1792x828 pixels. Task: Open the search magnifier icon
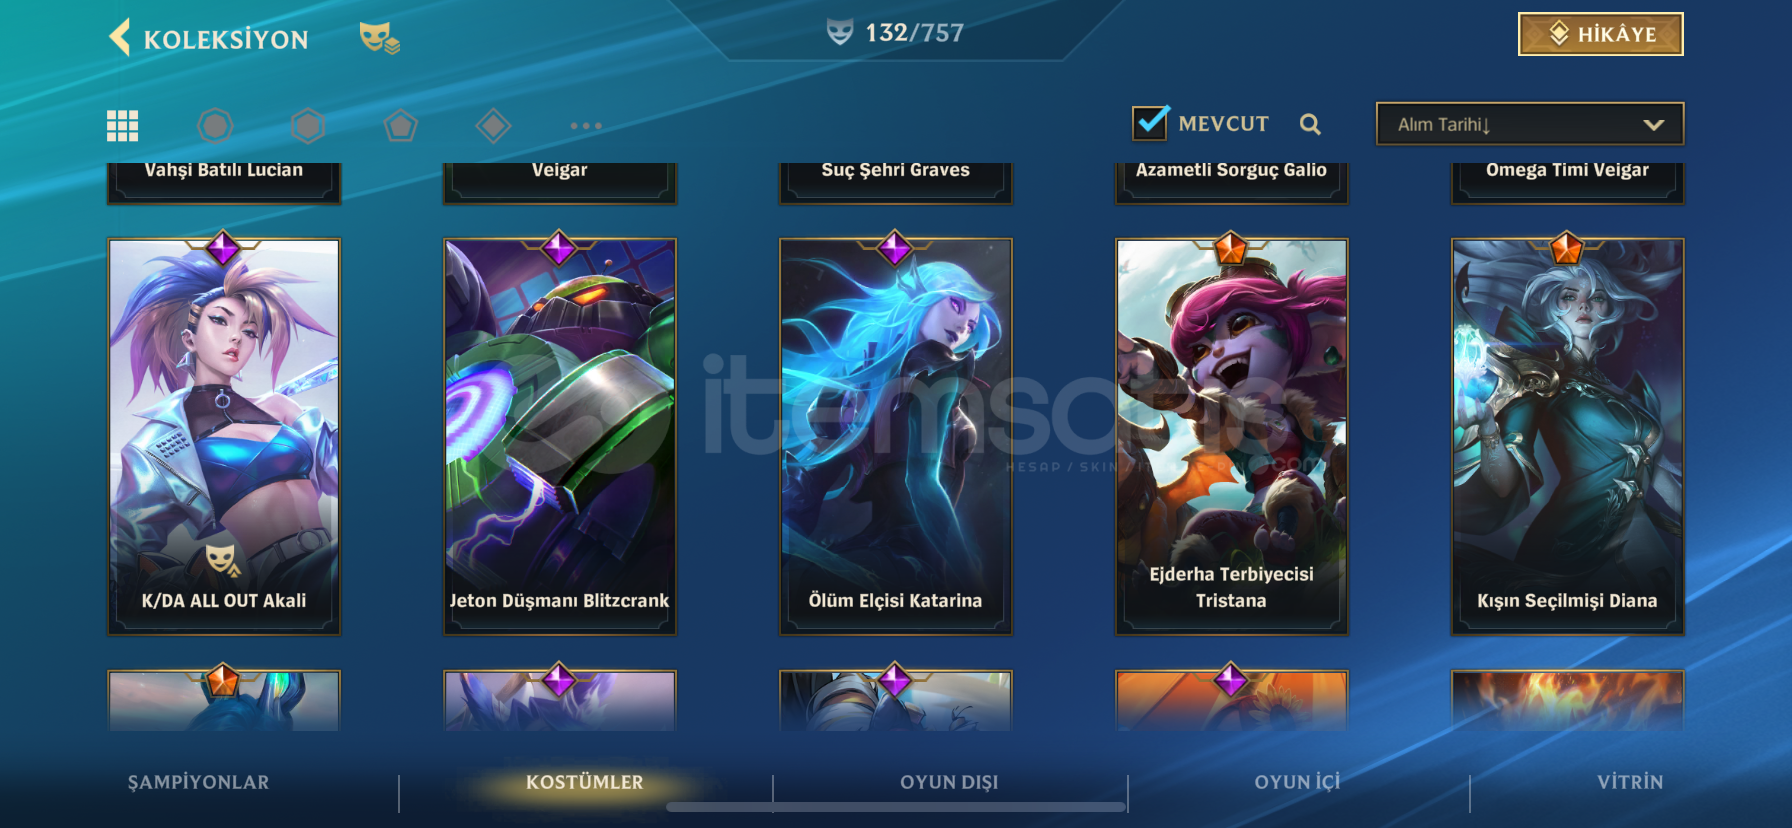(1310, 124)
